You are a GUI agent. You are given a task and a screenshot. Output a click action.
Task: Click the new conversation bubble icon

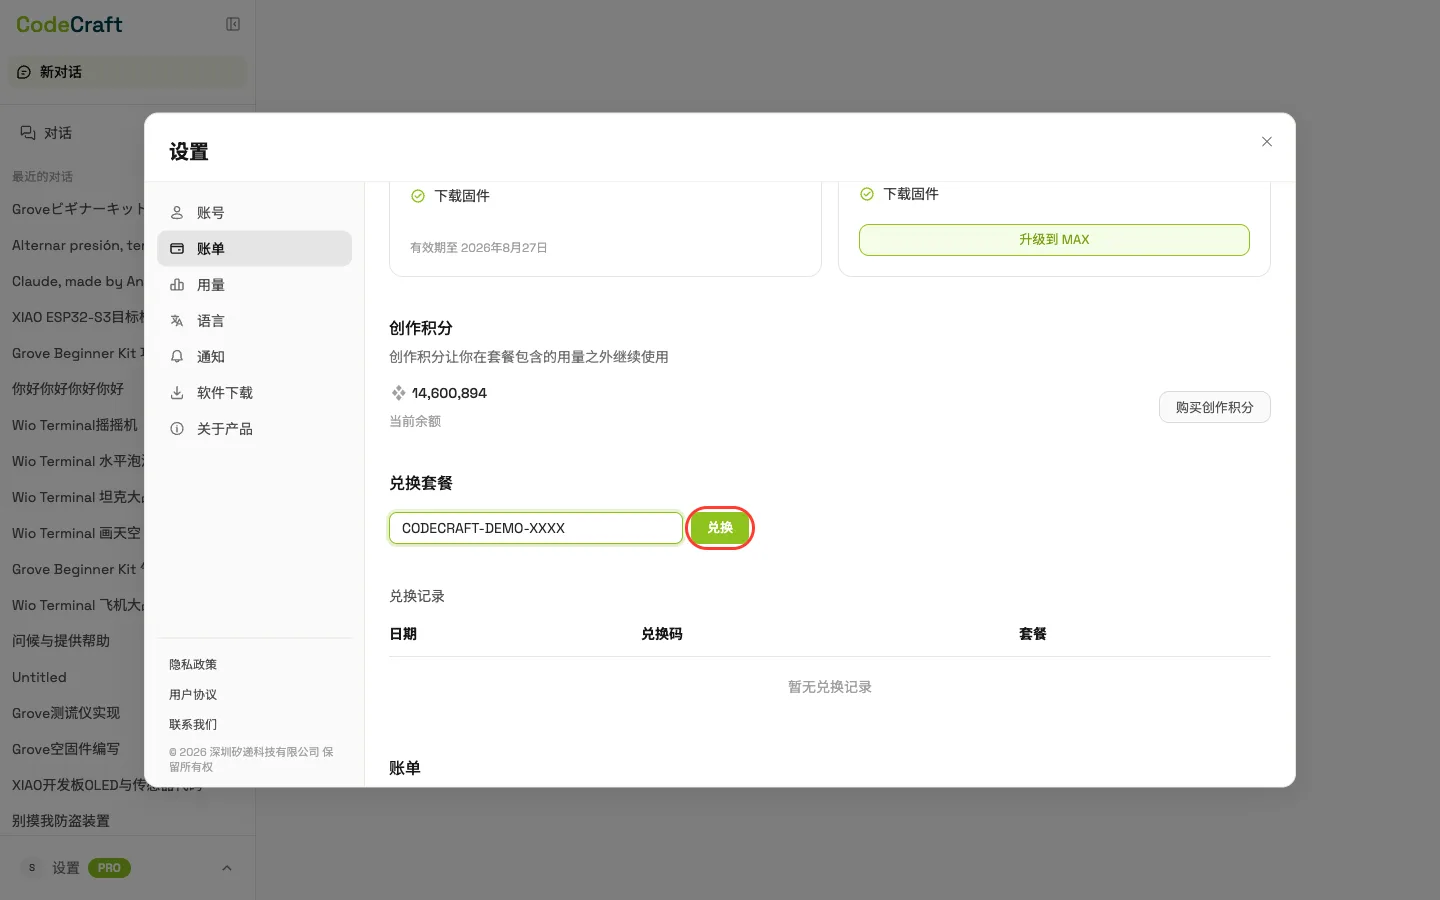(x=24, y=72)
